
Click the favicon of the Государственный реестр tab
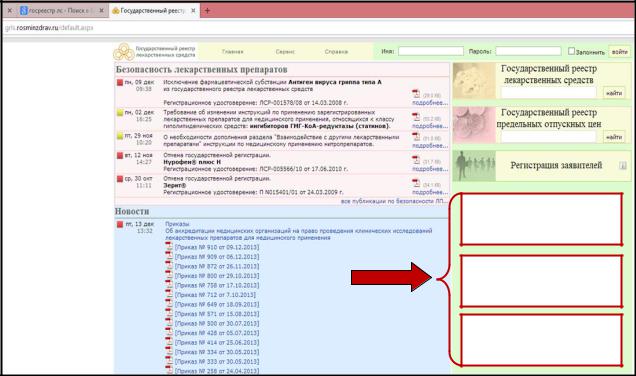[x=116, y=11]
